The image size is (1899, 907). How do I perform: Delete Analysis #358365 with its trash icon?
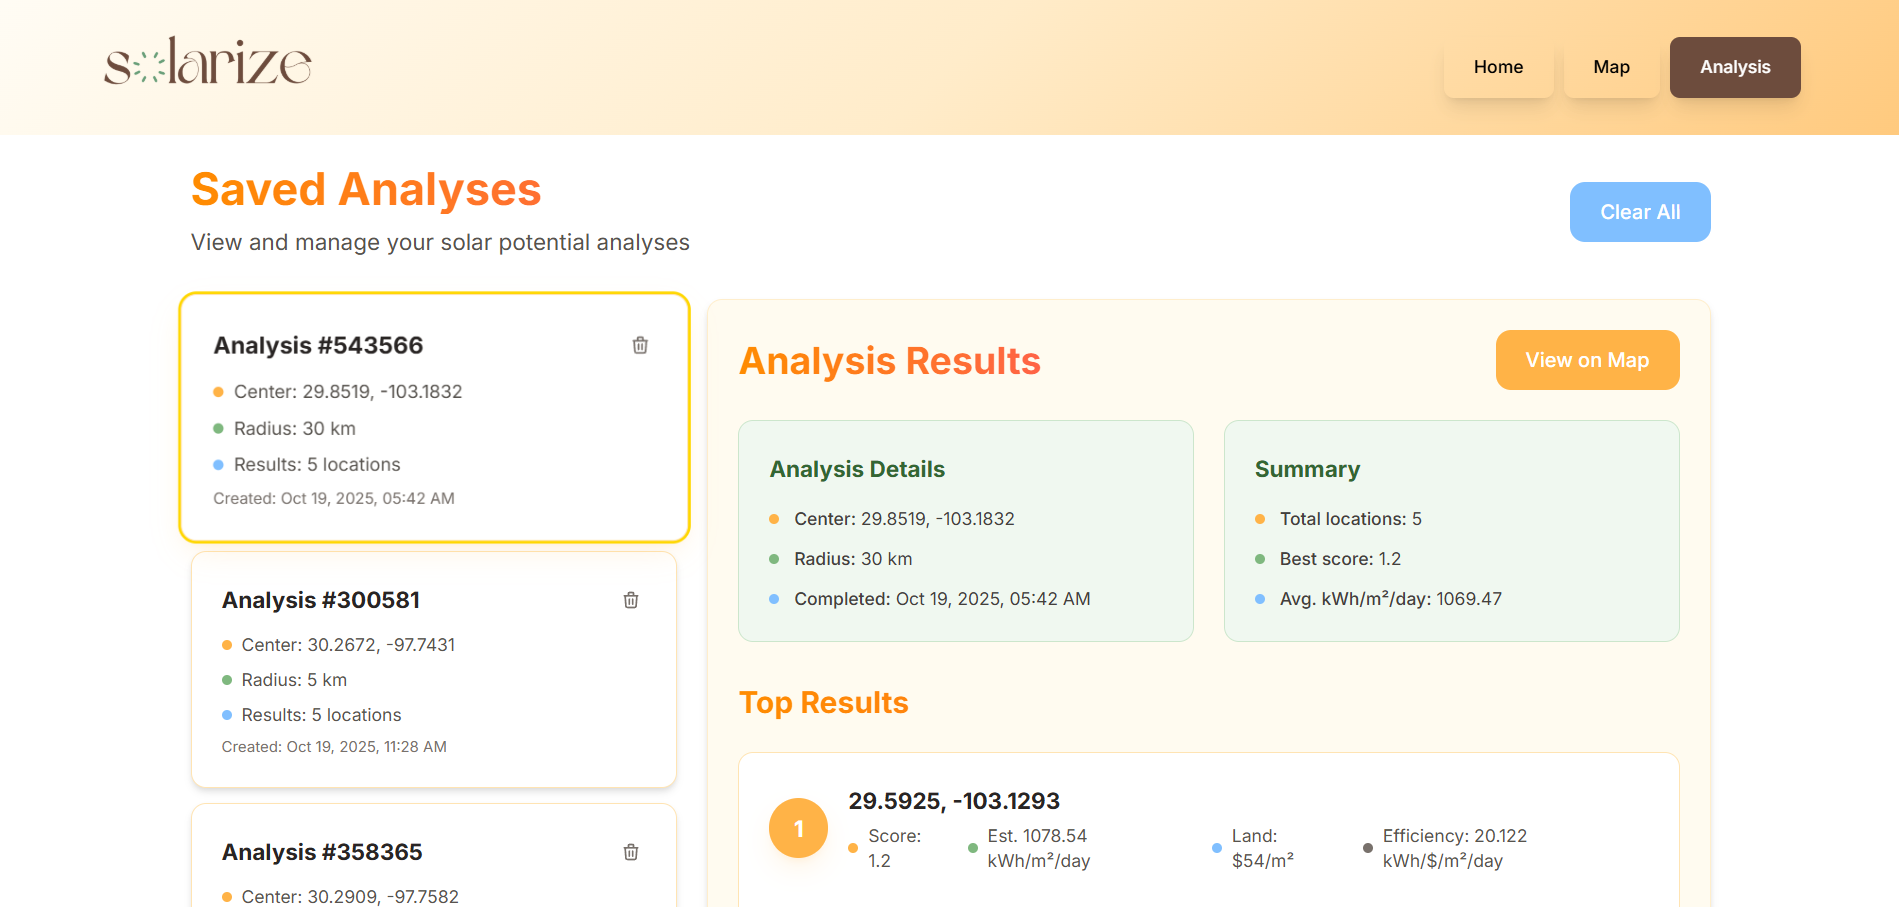pyautogui.click(x=631, y=852)
